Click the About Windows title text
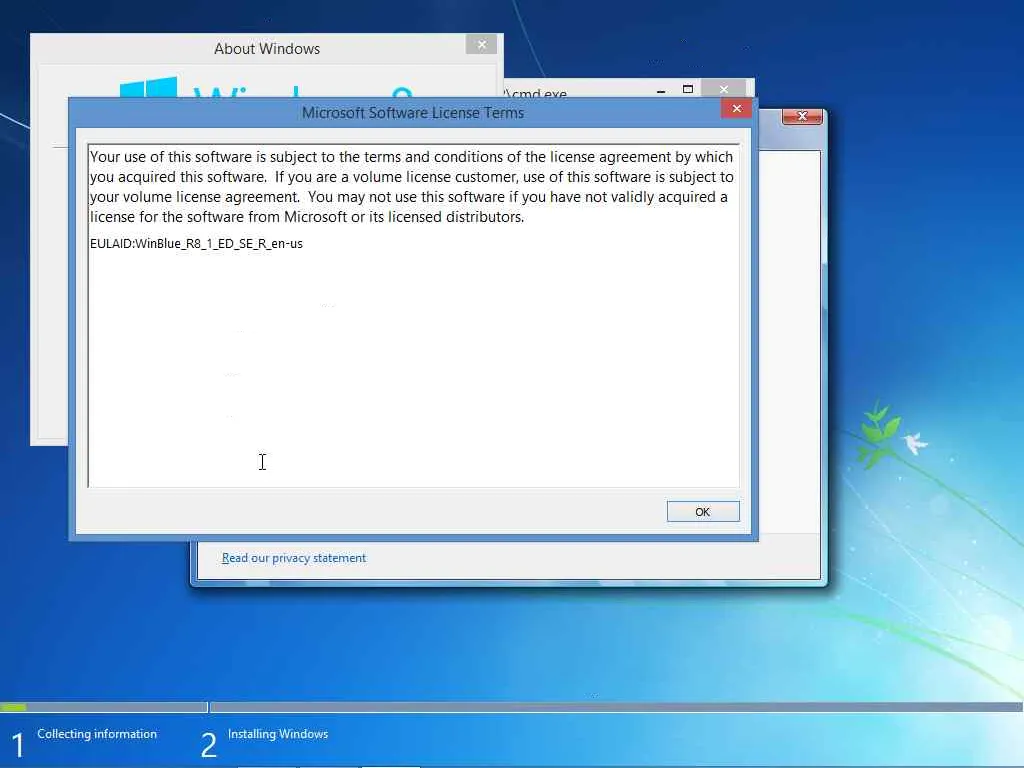Image resolution: width=1024 pixels, height=768 pixels. [x=266, y=49]
